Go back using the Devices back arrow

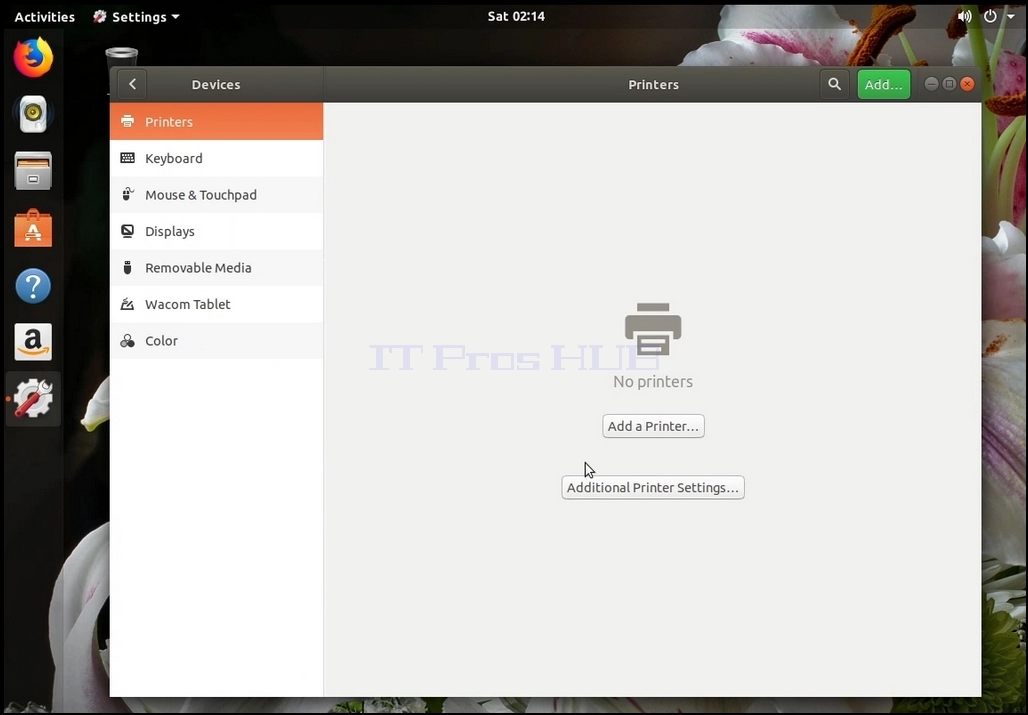click(x=132, y=85)
